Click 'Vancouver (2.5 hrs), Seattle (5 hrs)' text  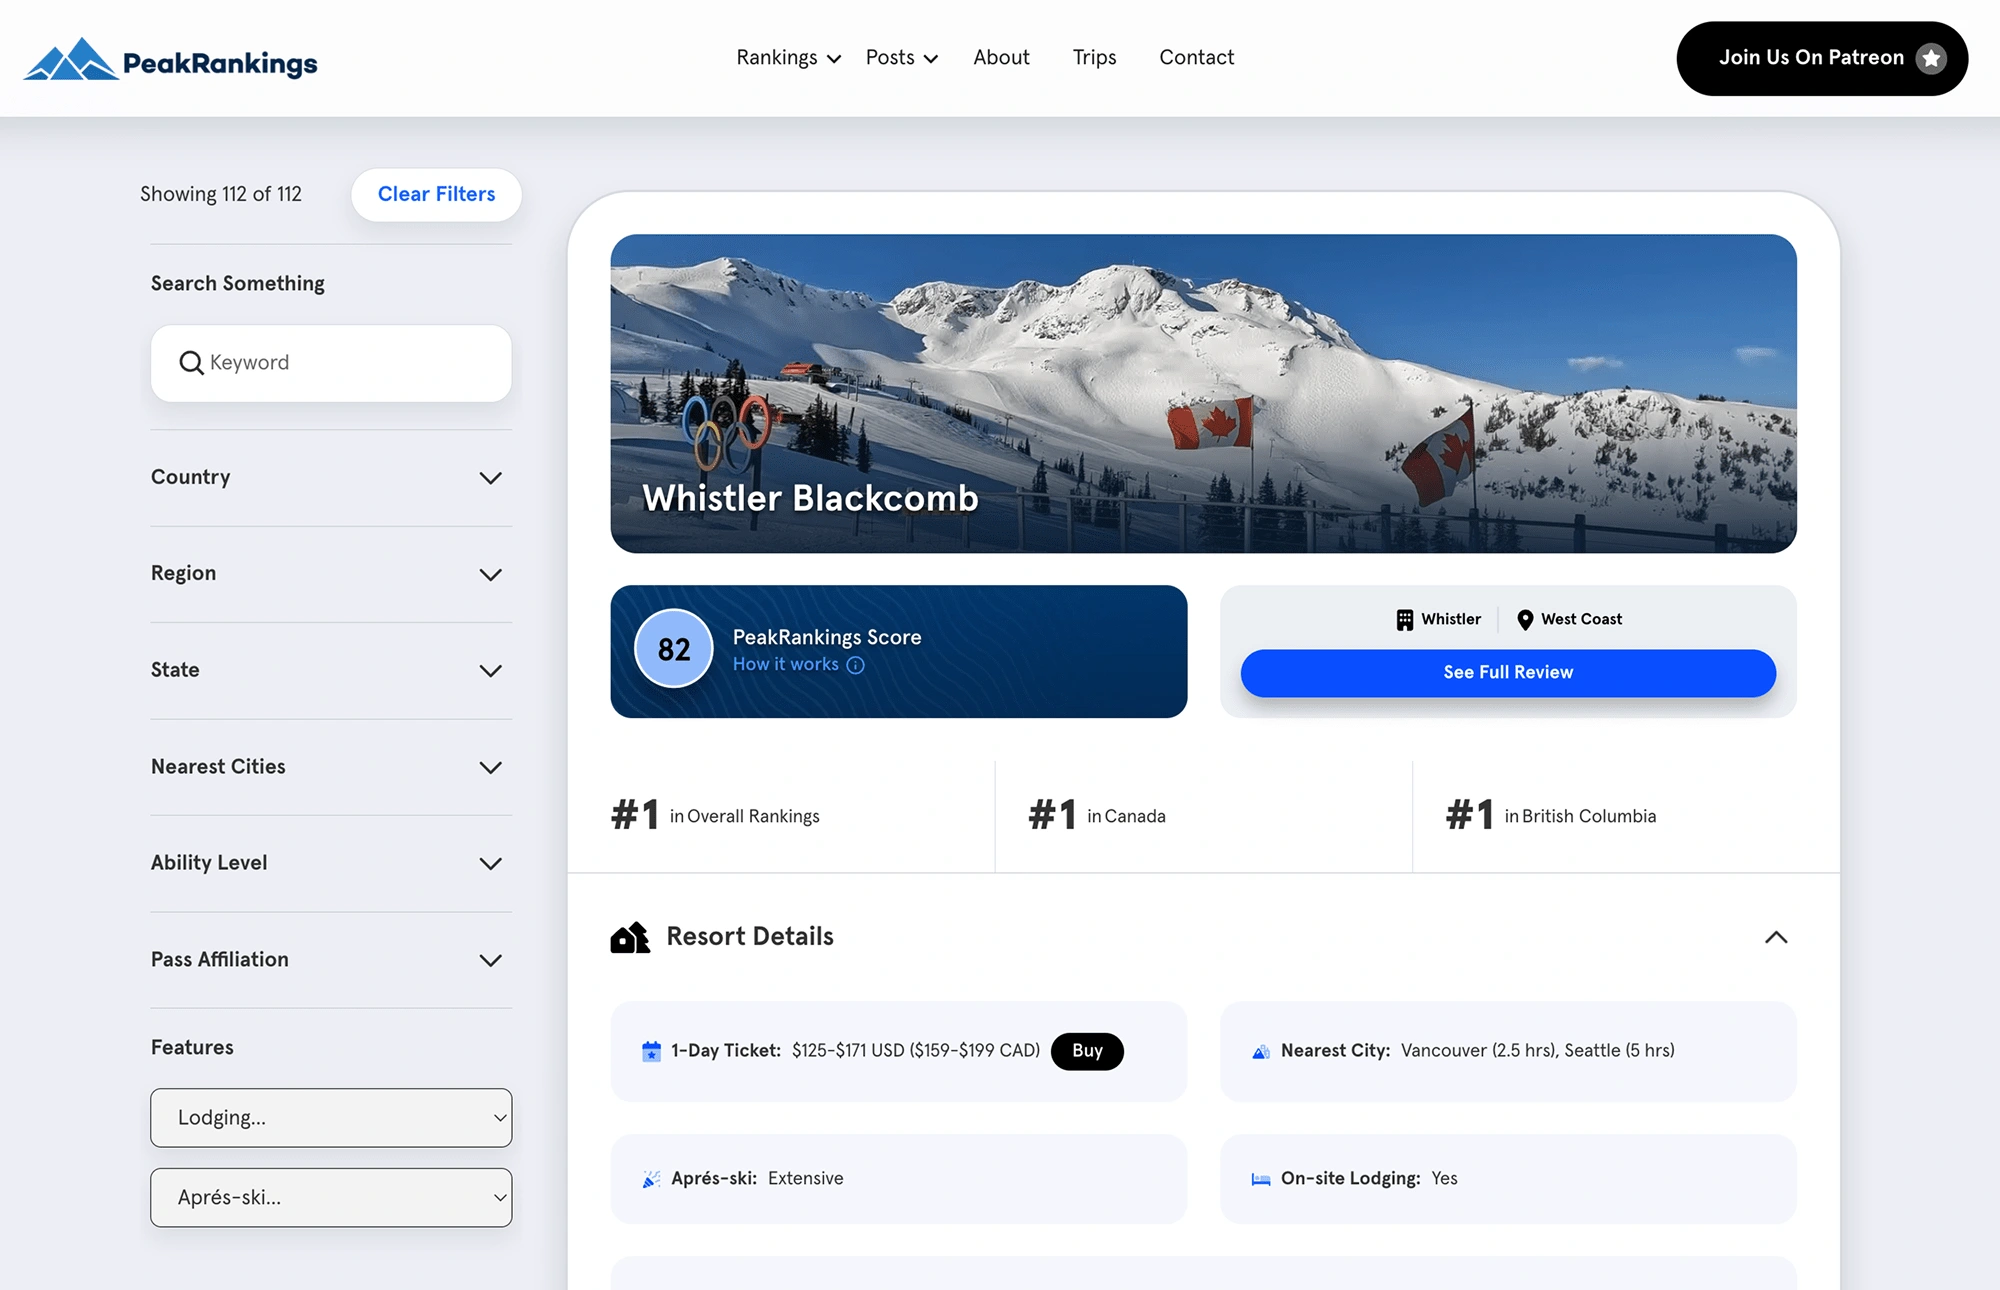(x=1537, y=1051)
